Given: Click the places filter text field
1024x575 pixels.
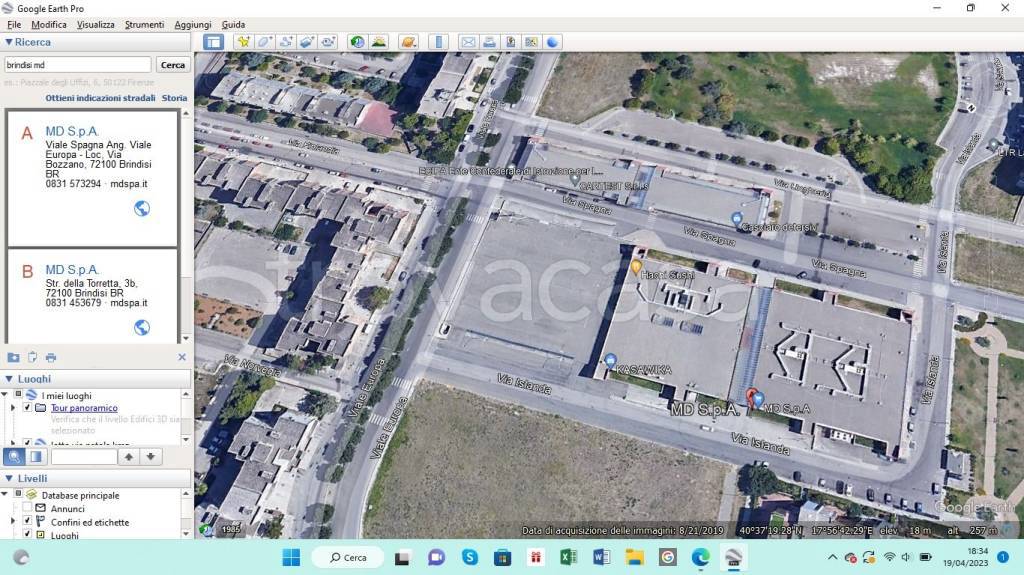Looking at the screenshot, I should click(84, 457).
